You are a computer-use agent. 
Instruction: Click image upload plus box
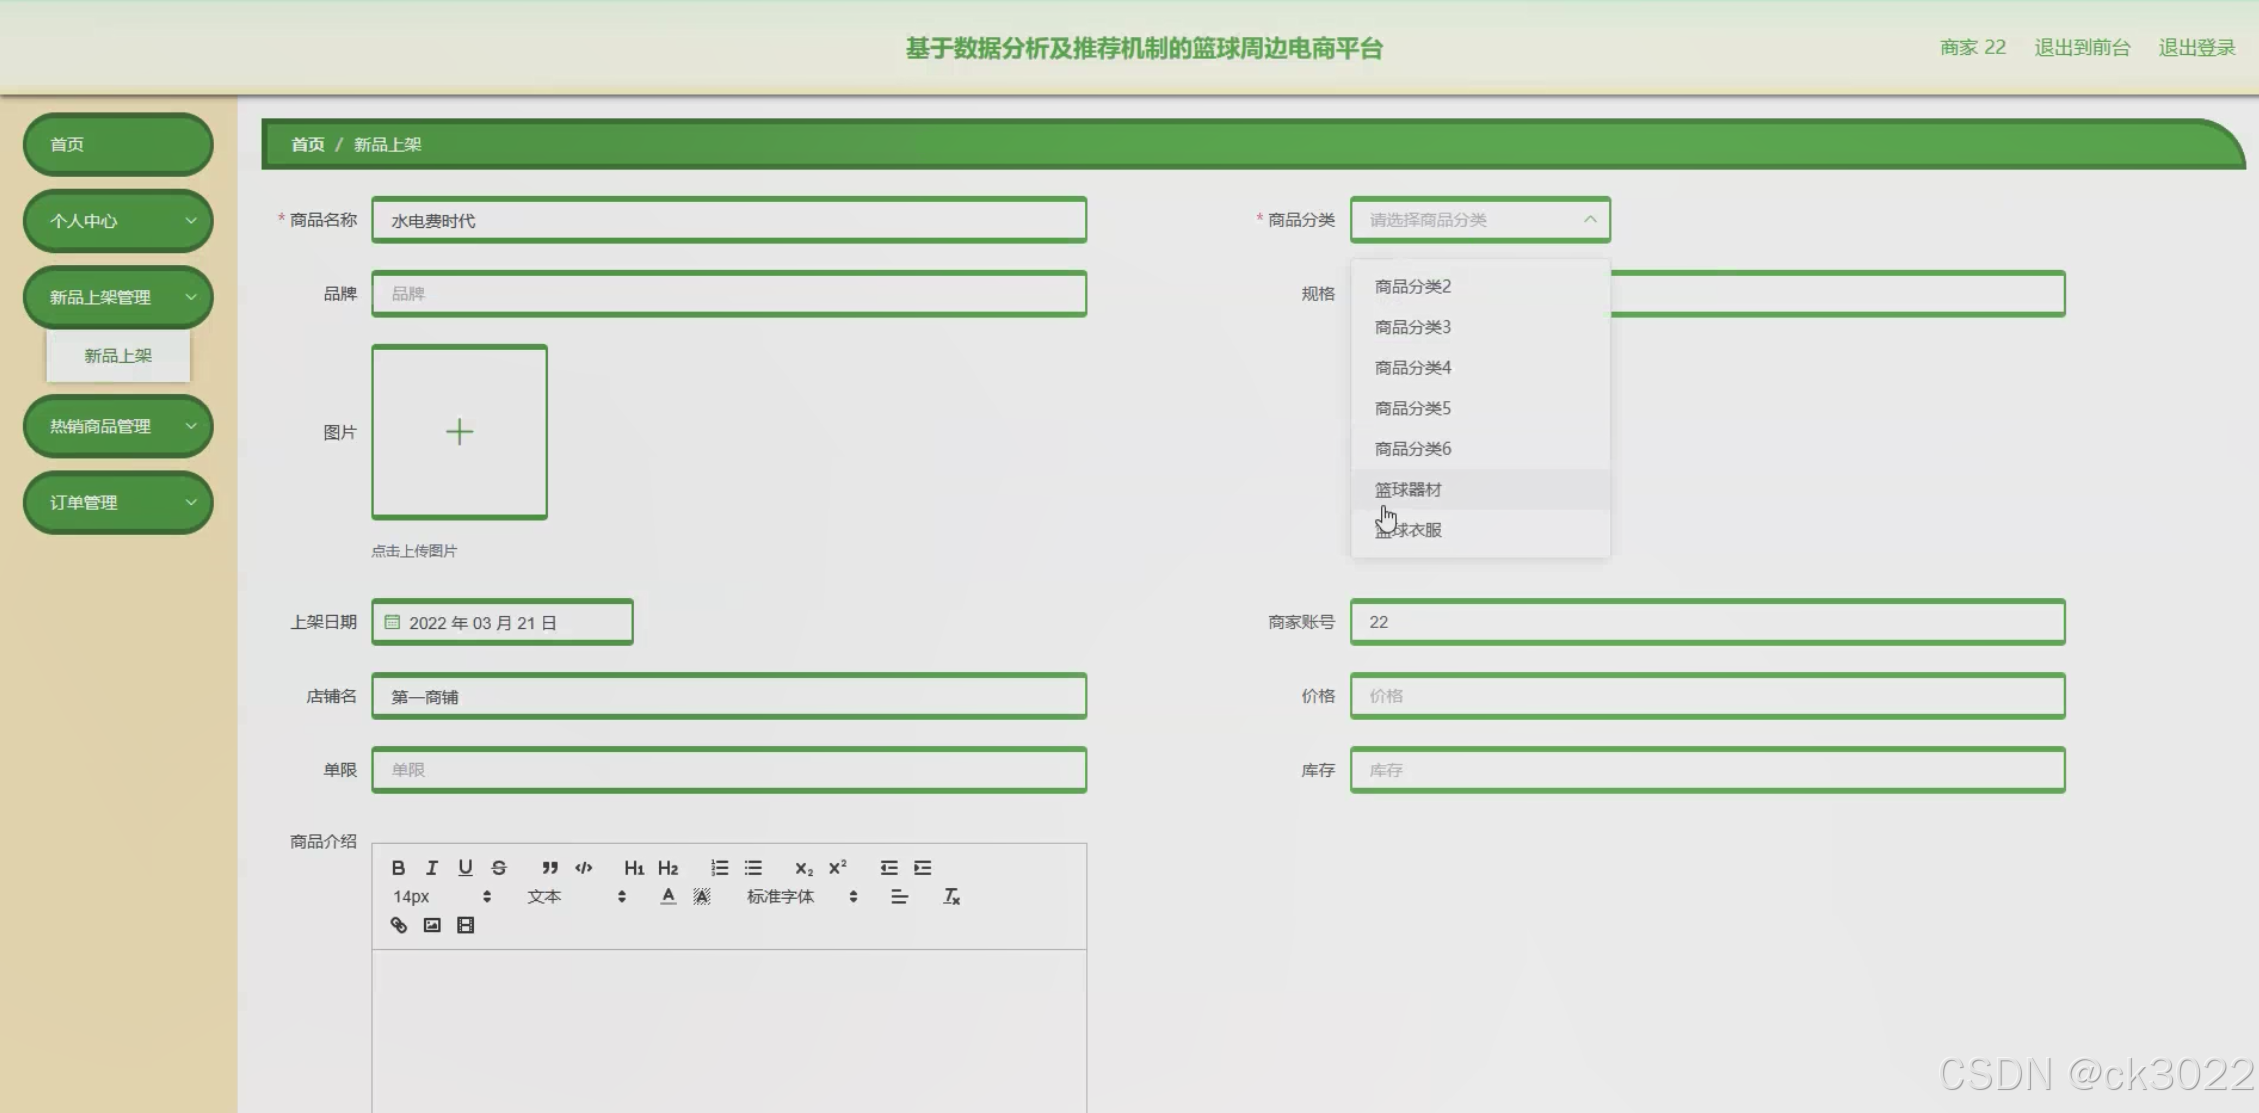459,432
